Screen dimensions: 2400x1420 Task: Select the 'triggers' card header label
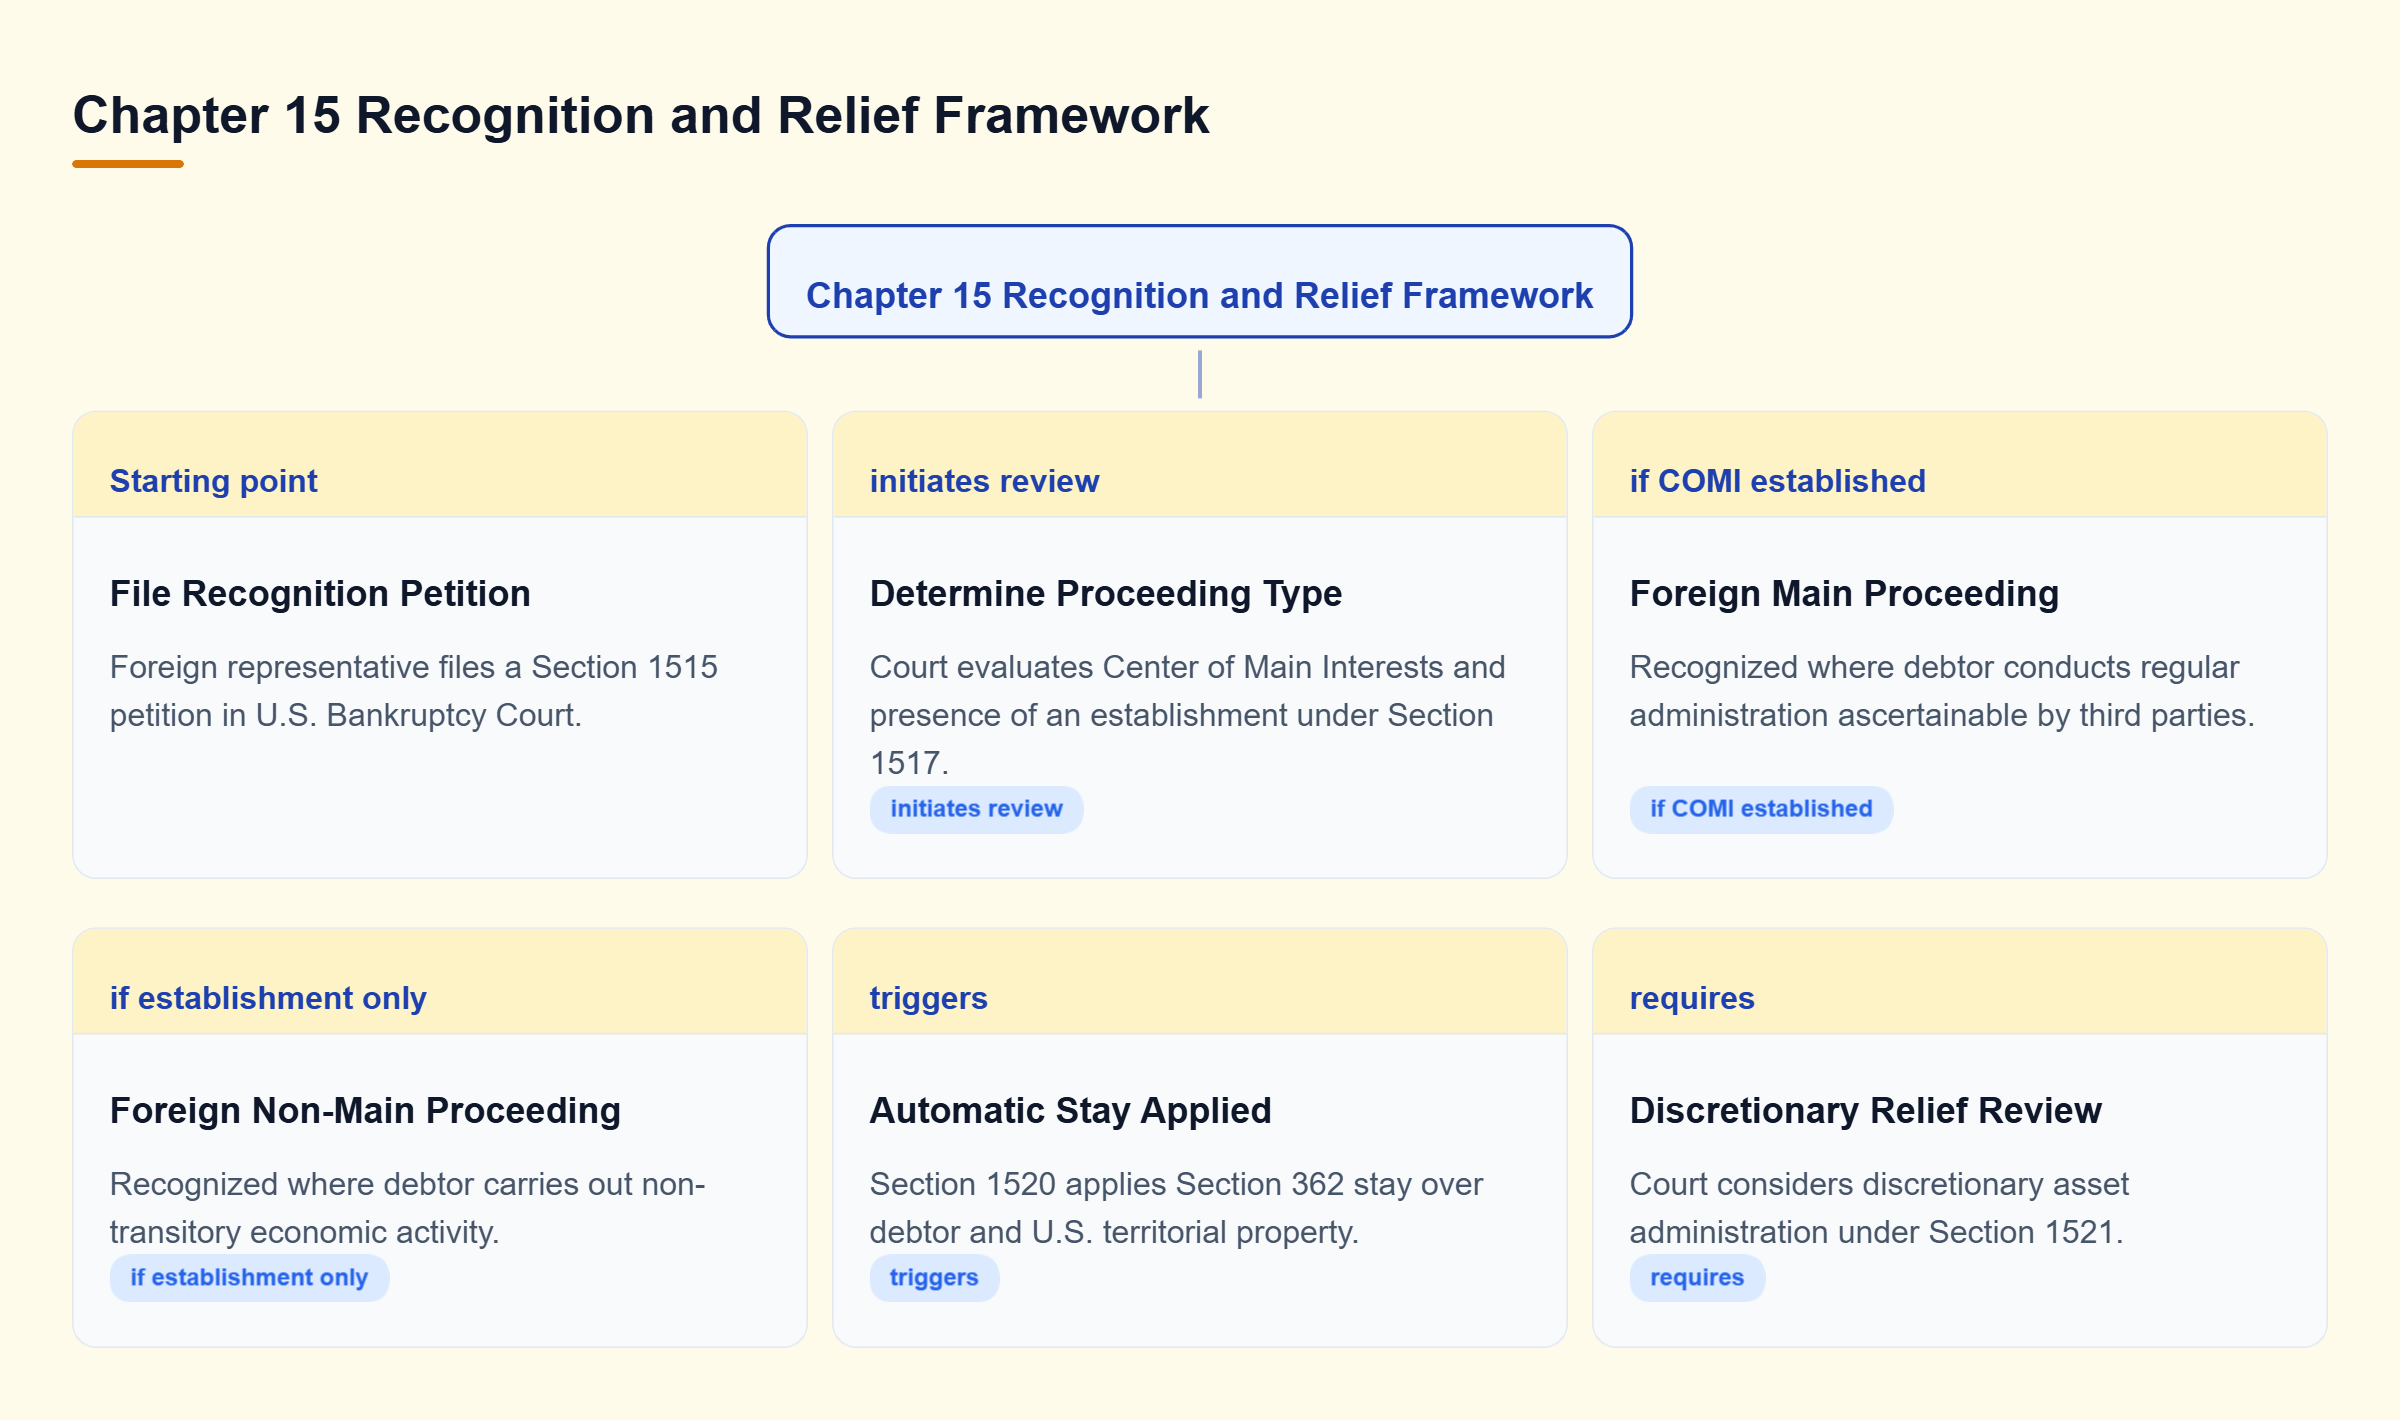[x=928, y=998]
